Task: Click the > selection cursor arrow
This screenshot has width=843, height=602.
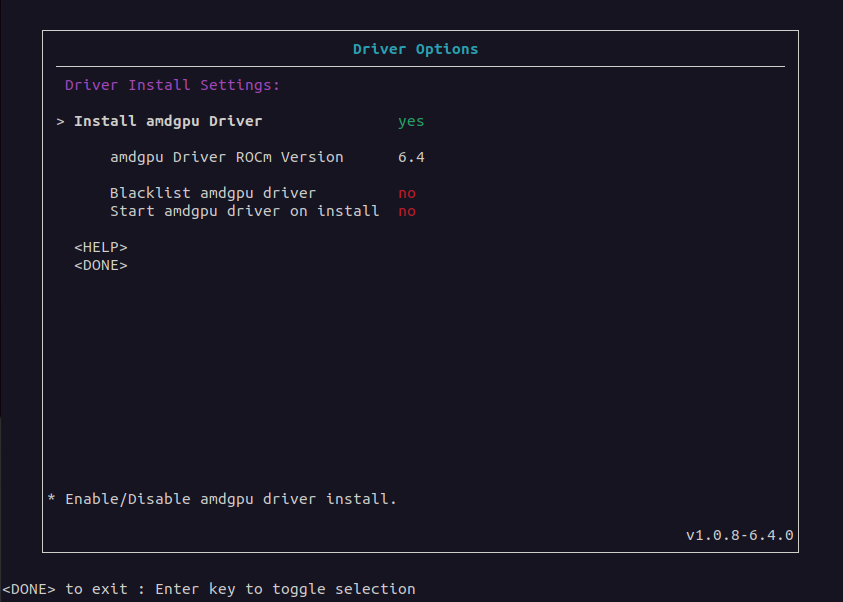Action: click(x=61, y=121)
